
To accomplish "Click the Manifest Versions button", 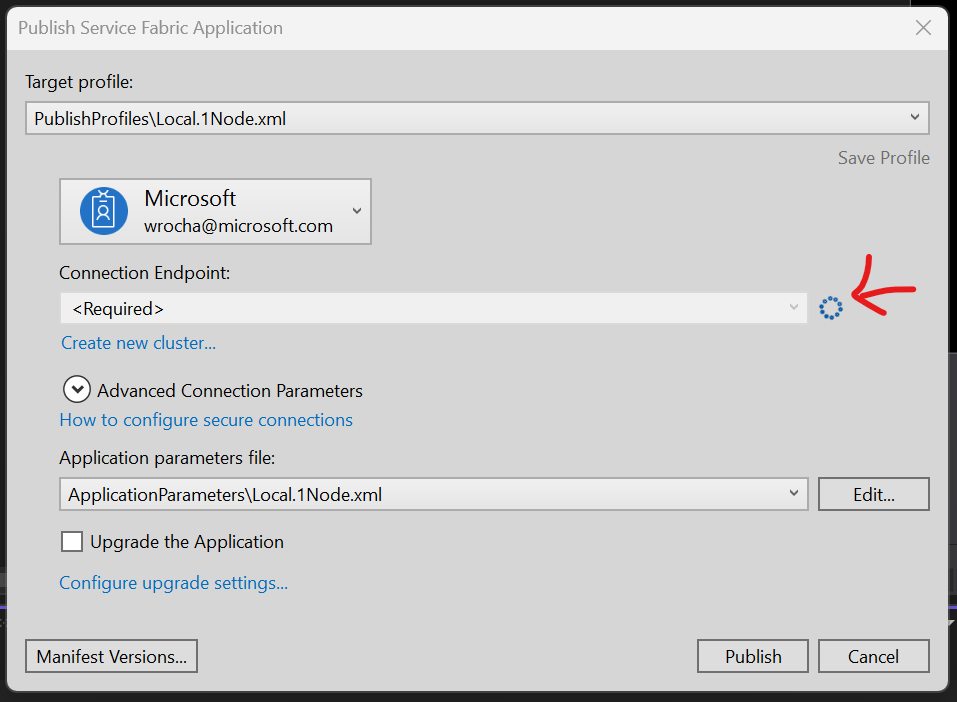I will (x=112, y=656).
